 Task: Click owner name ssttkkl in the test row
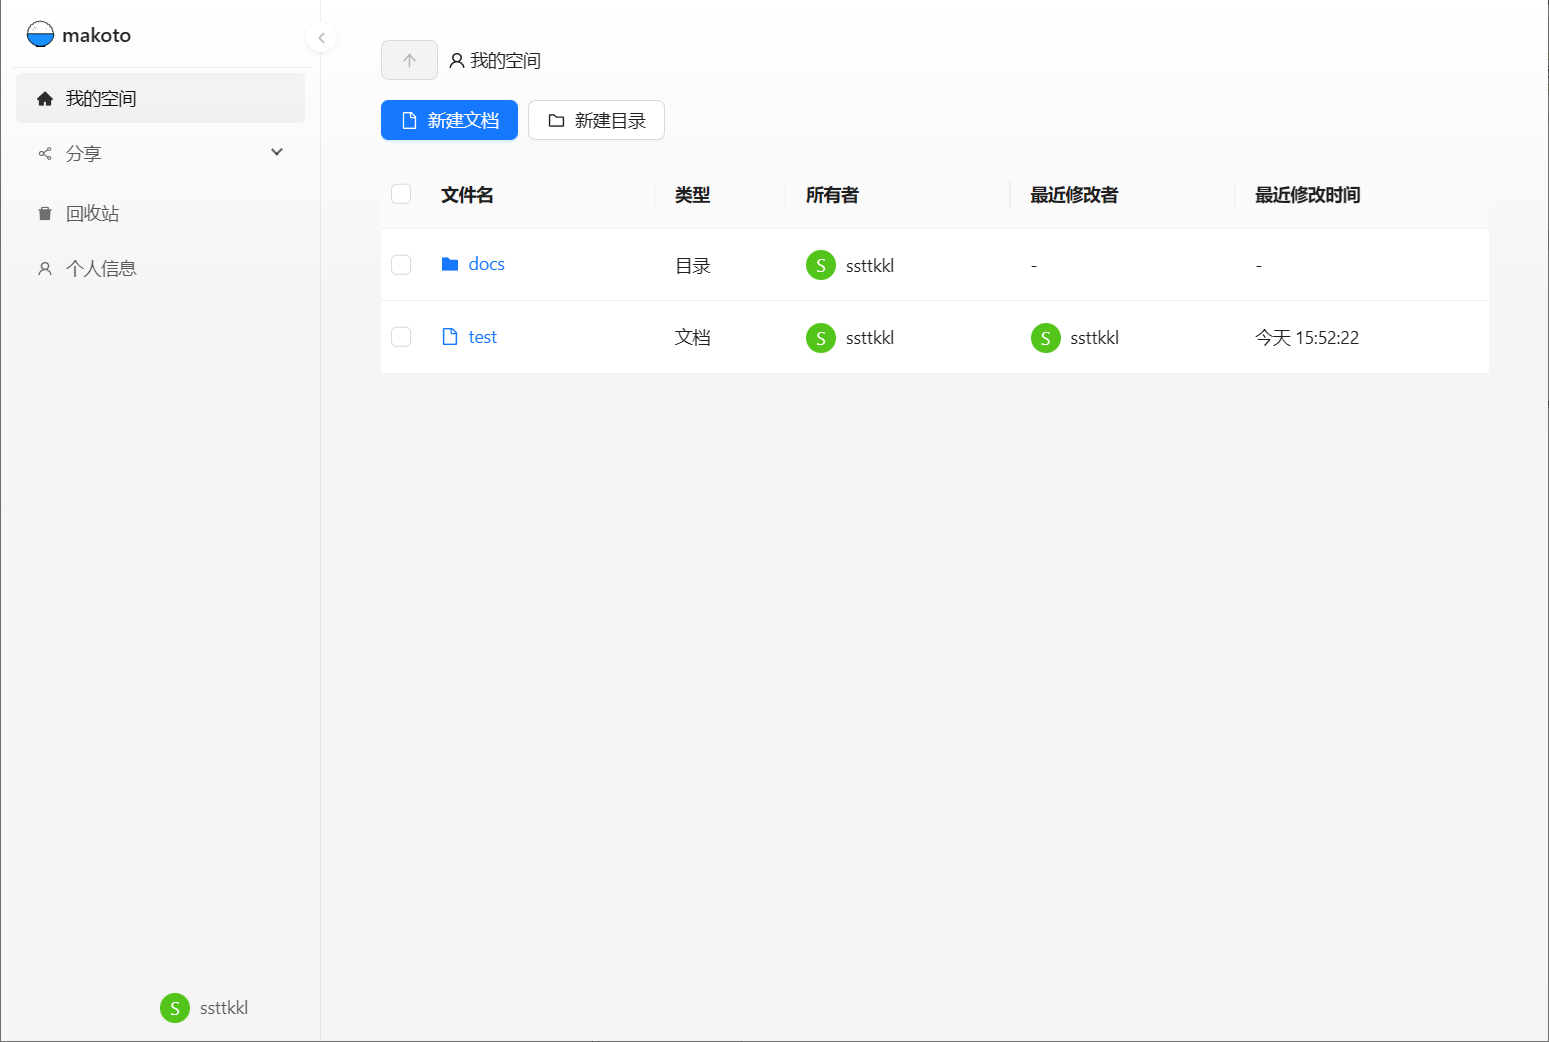coord(870,338)
